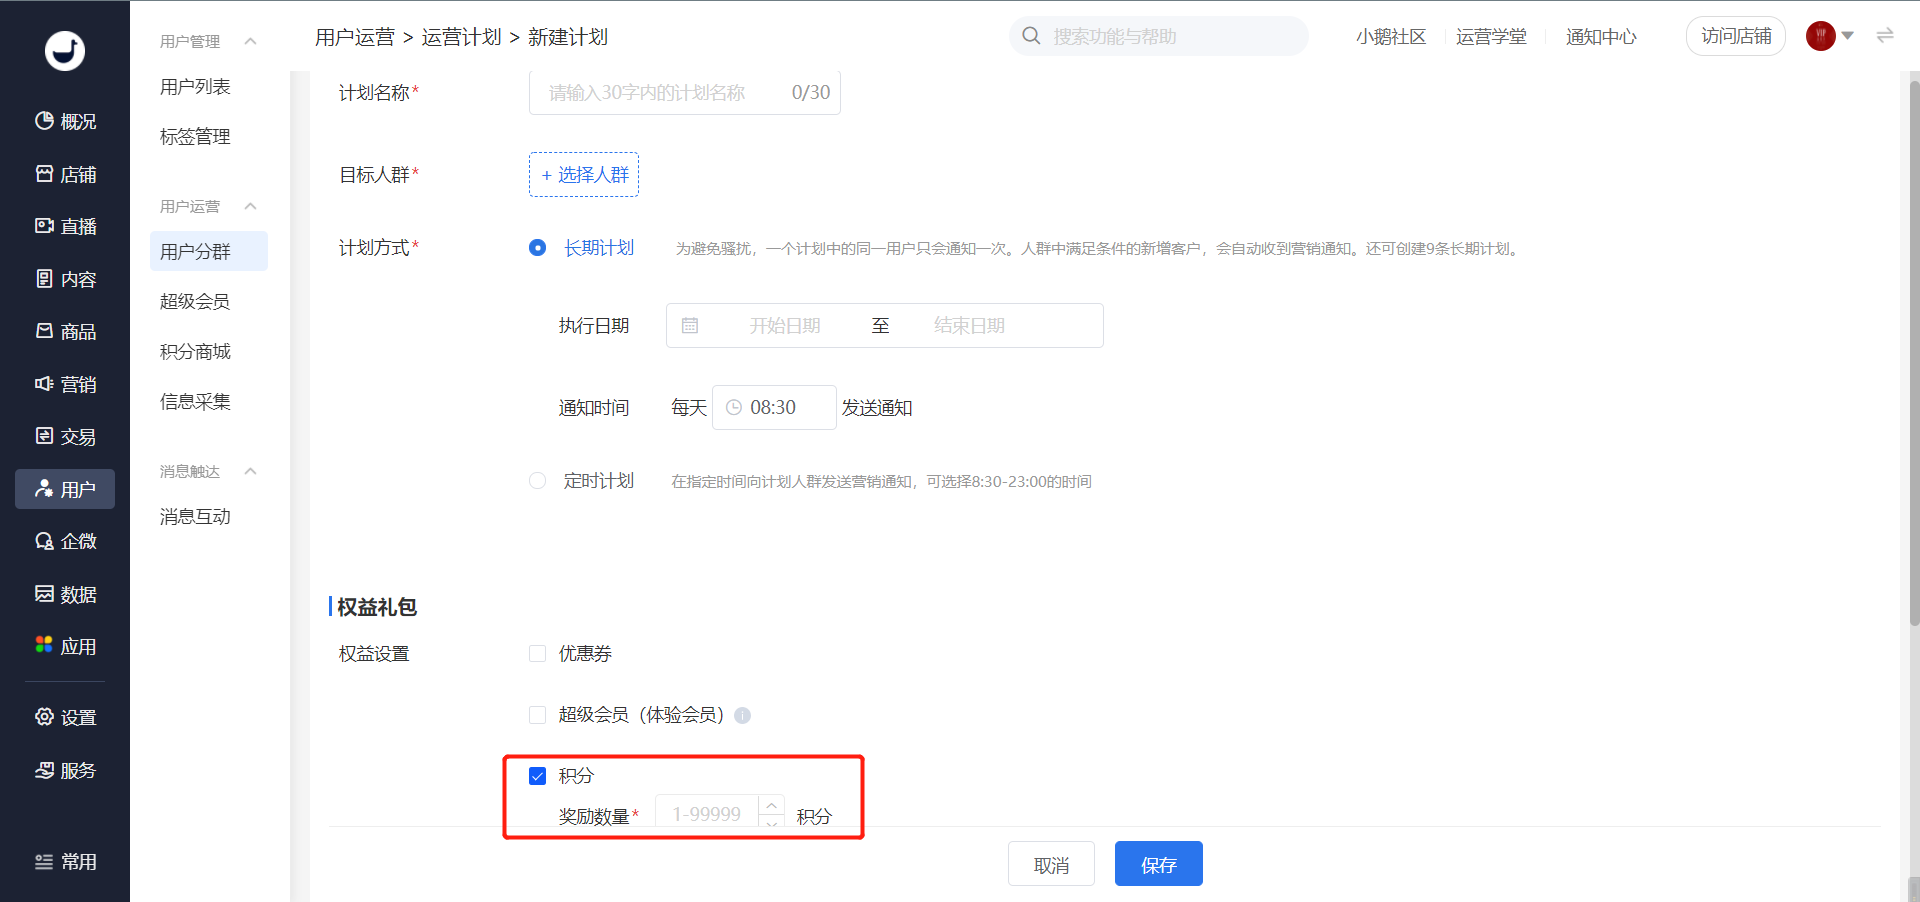Navigate to the 商品 products section
Image resolution: width=1920 pixels, height=902 pixels.
(65, 332)
